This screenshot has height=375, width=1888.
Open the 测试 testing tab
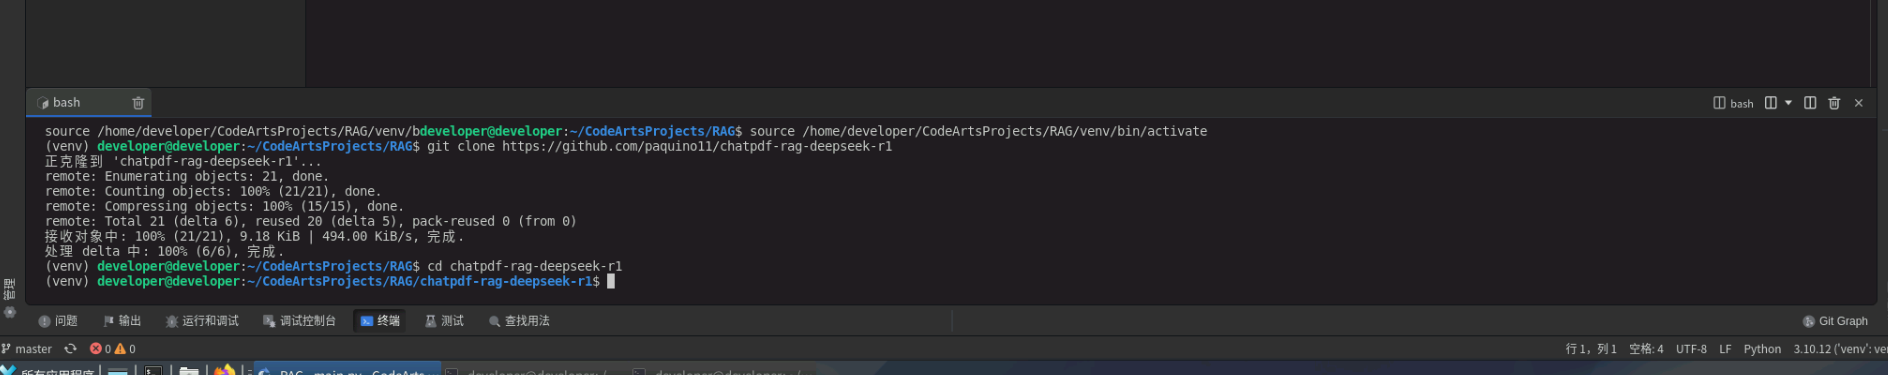click(444, 321)
